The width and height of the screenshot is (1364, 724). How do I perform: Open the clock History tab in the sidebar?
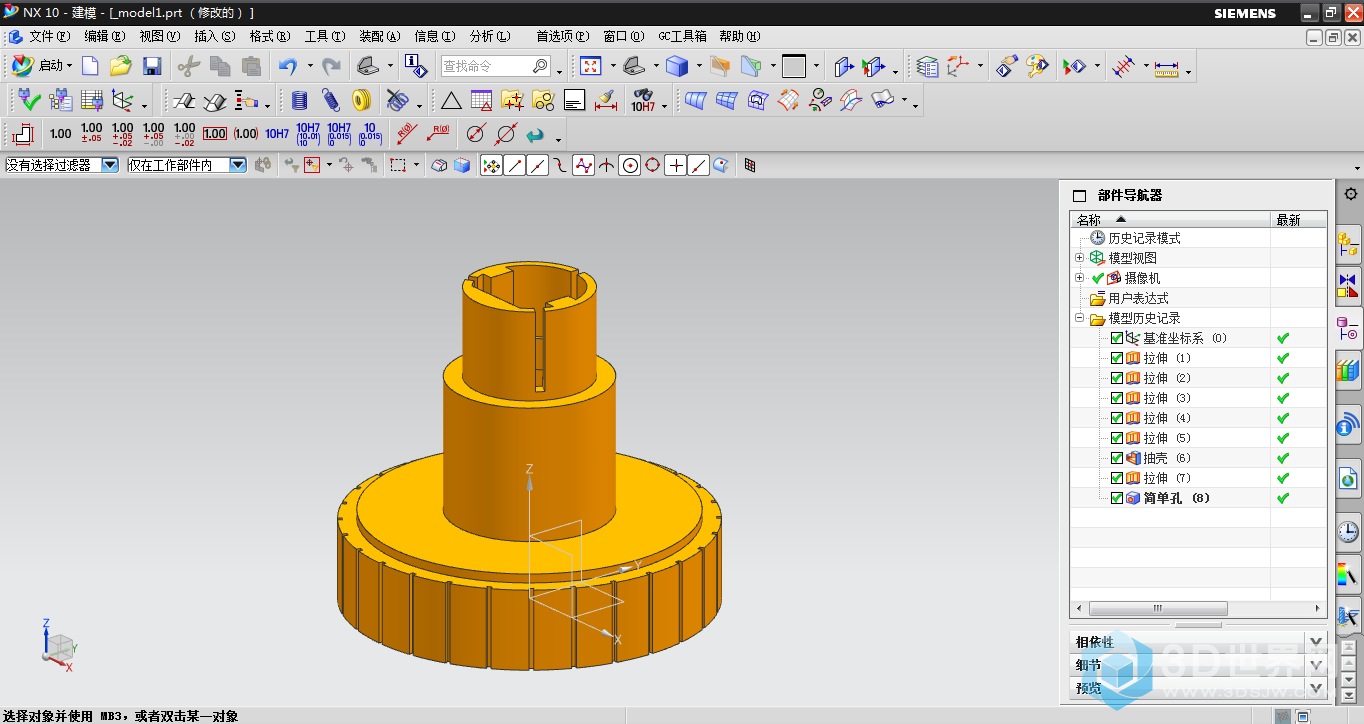pyautogui.click(x=1348, y=531)
